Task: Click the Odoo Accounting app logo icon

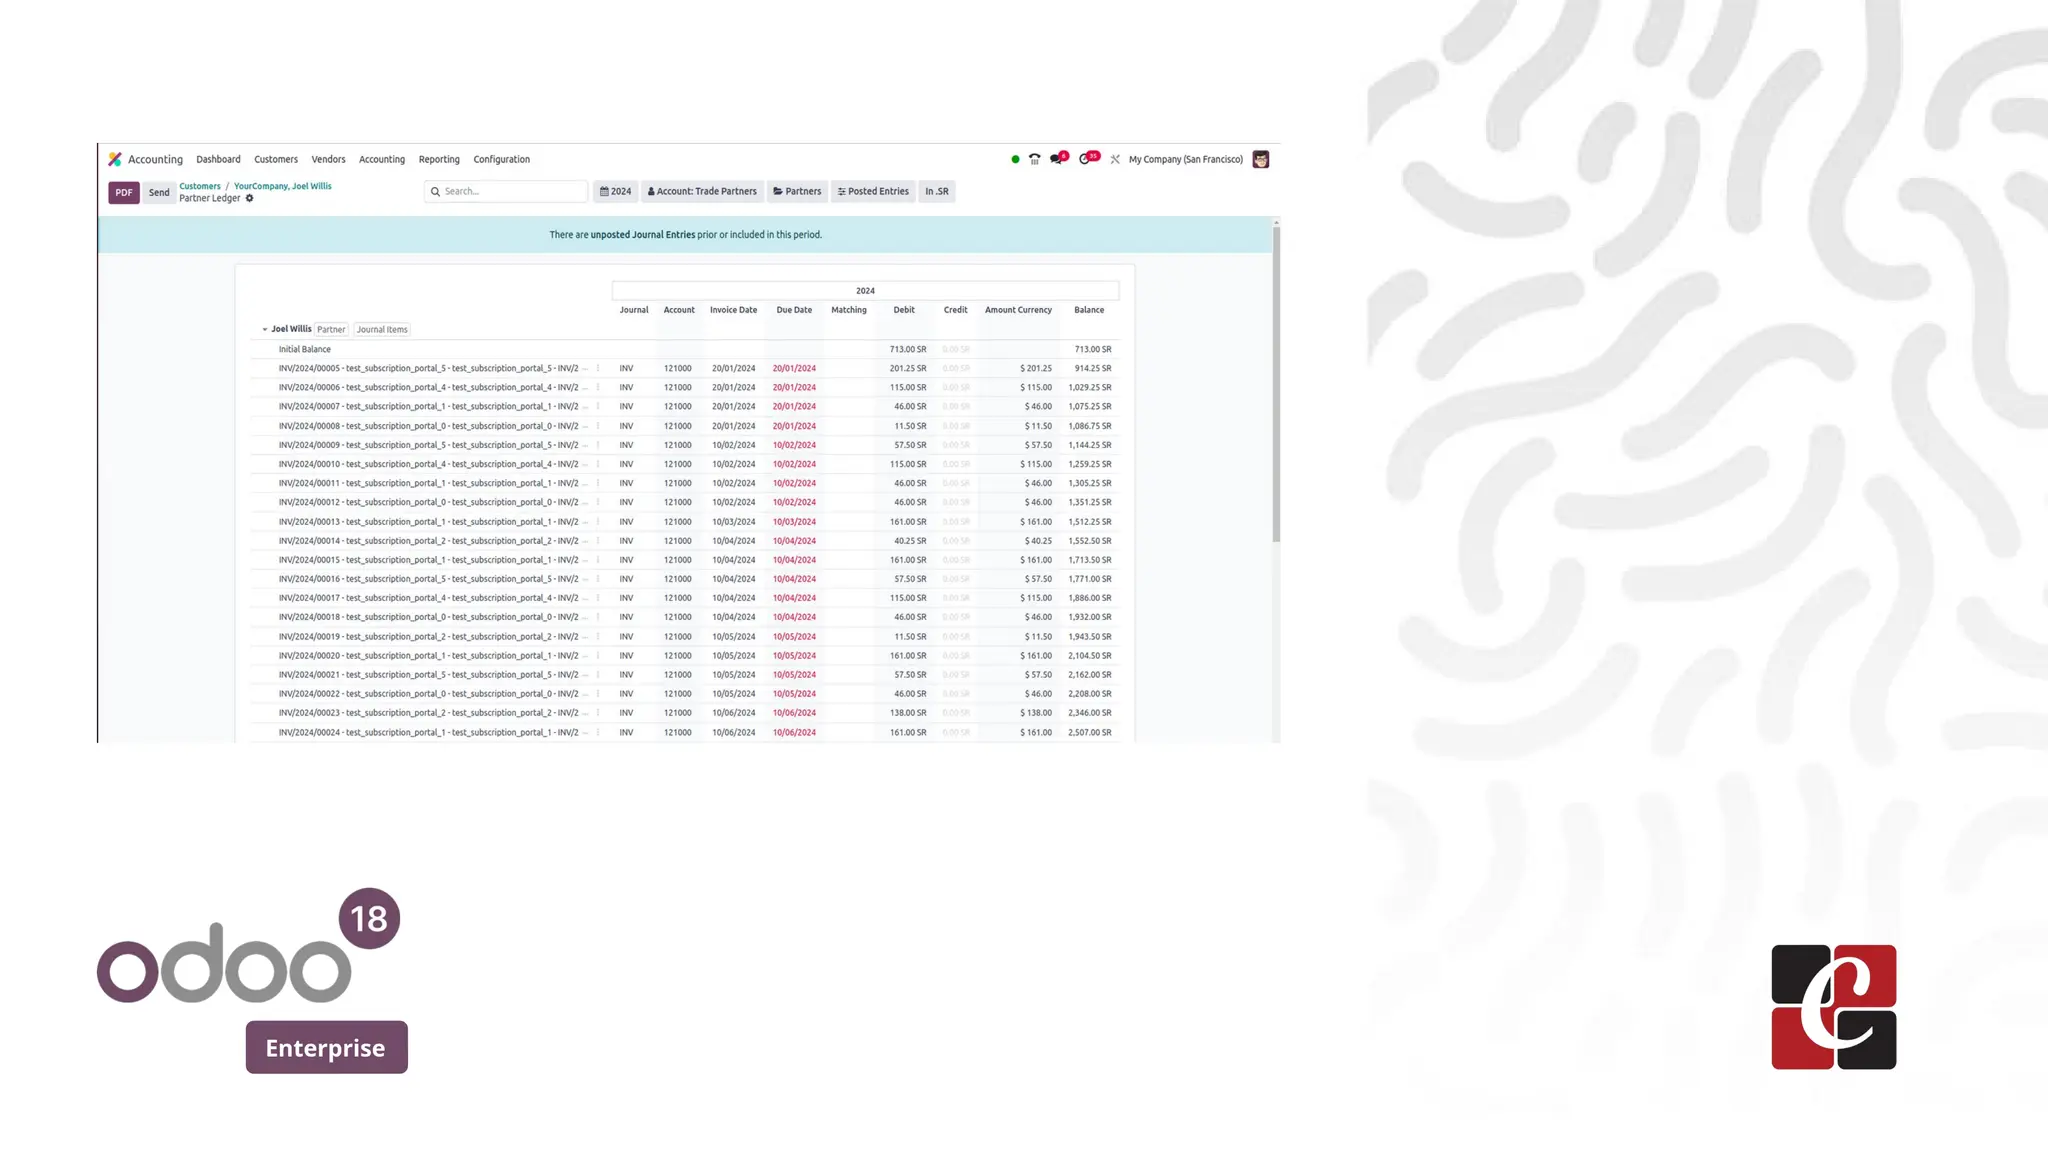Action: tap(115, 159)
